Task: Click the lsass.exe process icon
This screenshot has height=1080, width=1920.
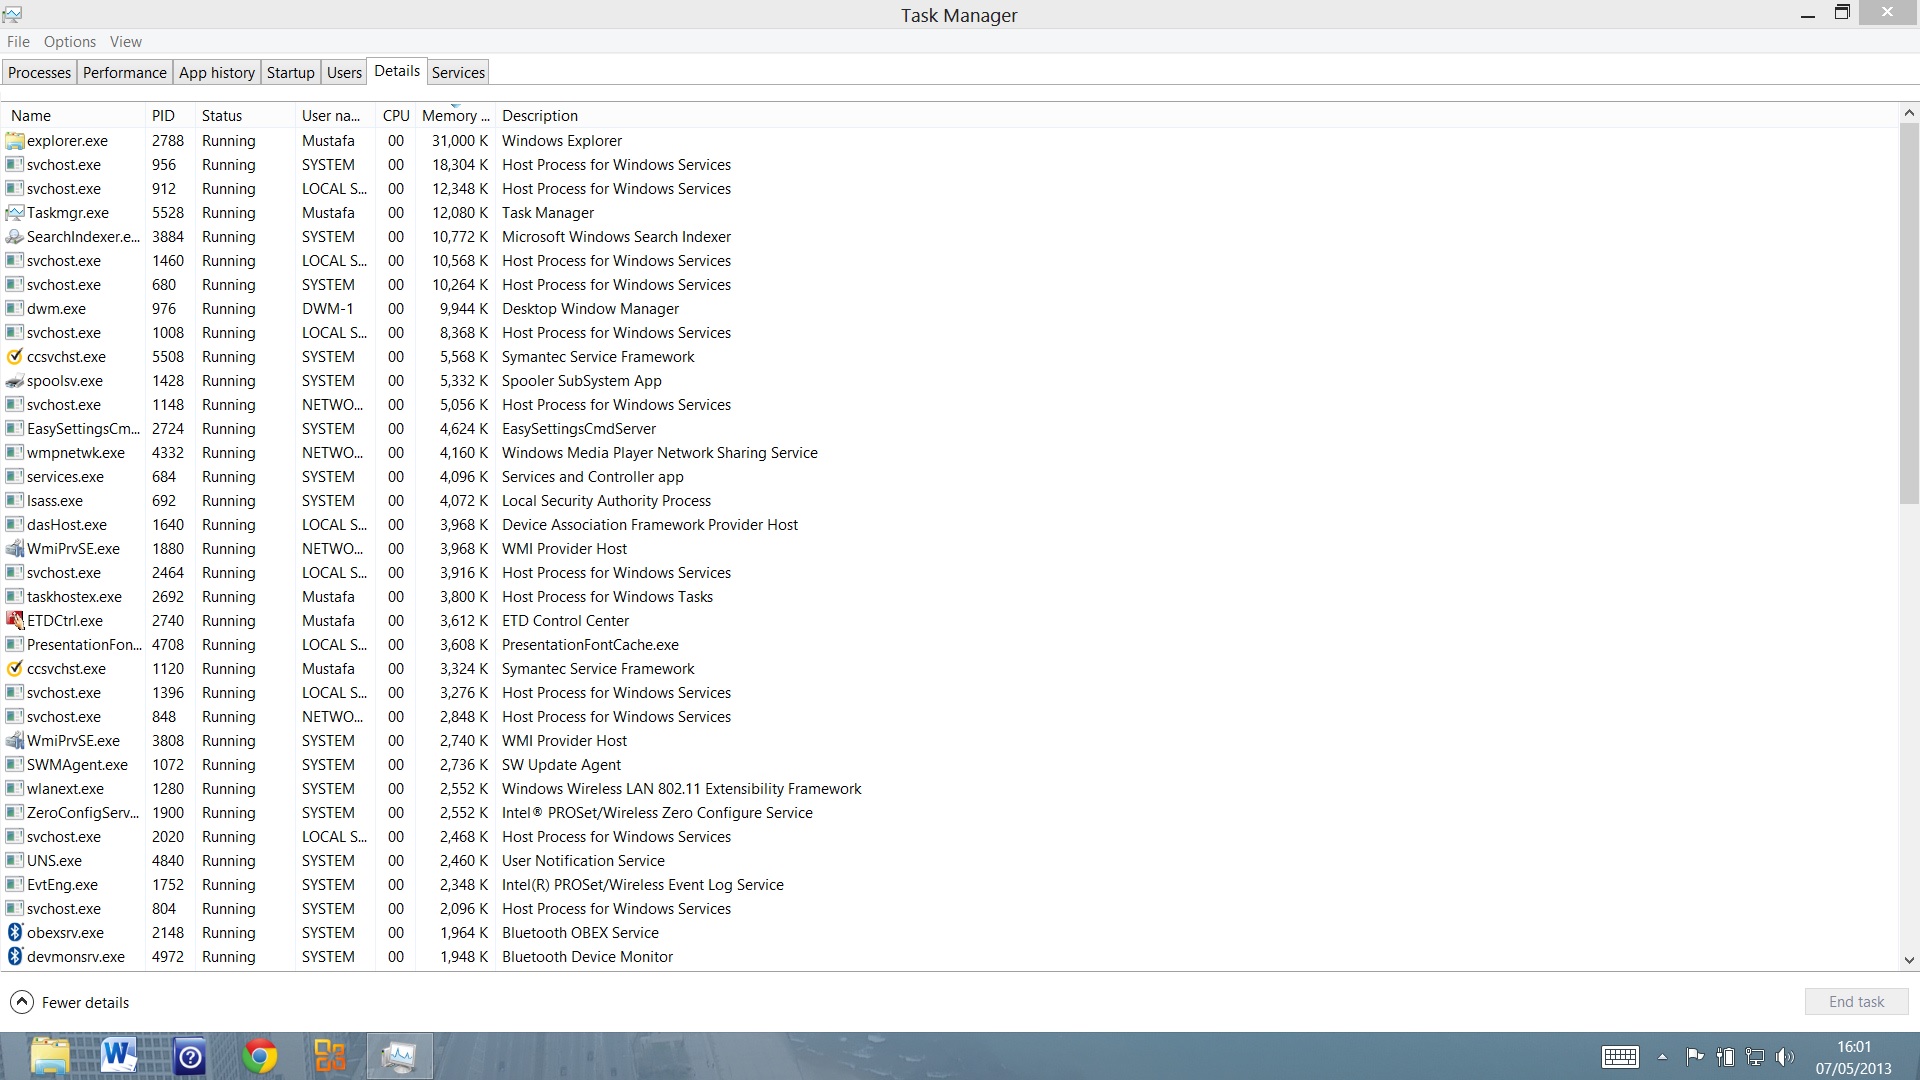Action: (14, 501)
